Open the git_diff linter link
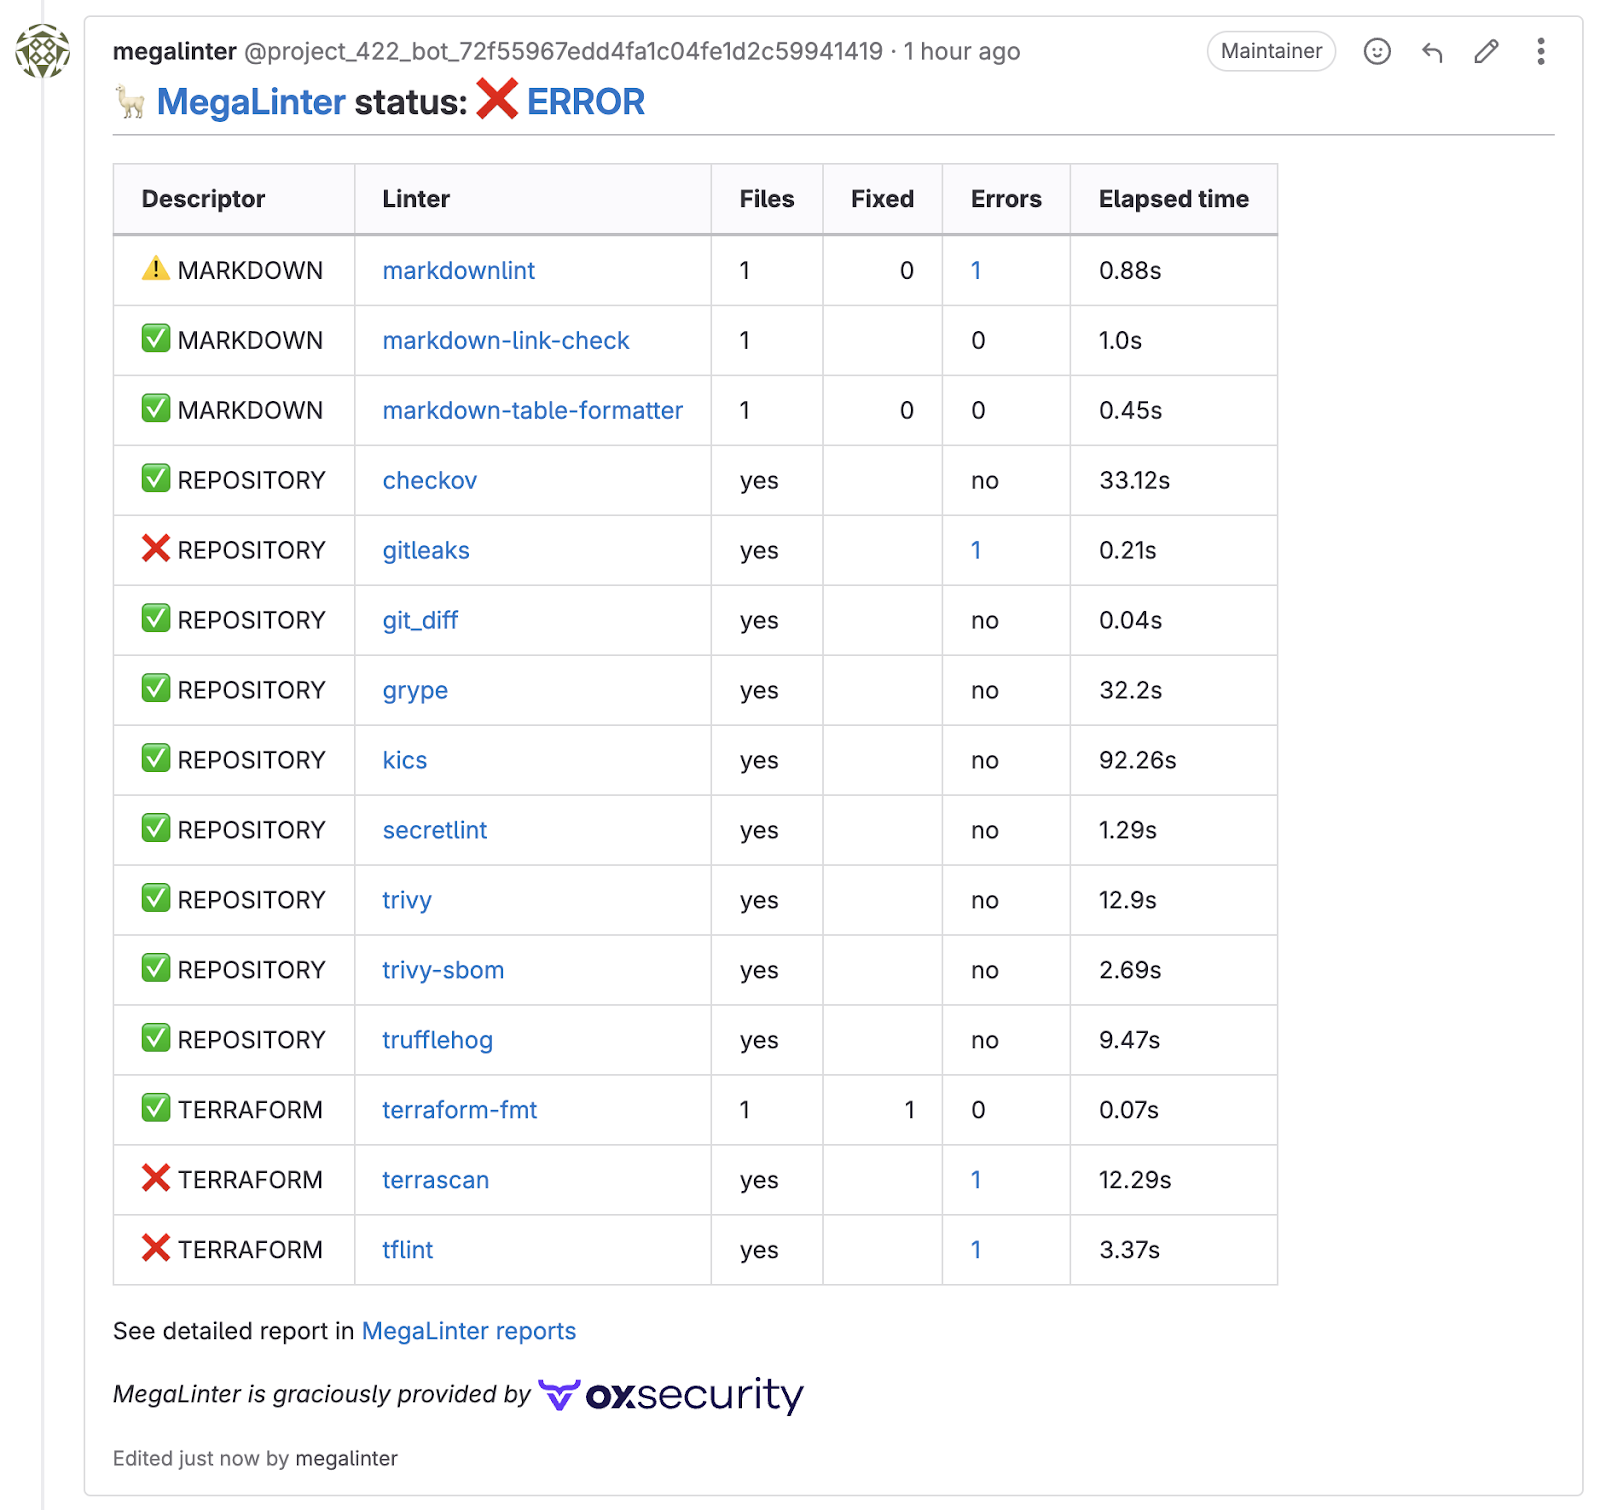Image resolution: width=1600 pixels, height=1510 pixels. pyautogui.click(x=420, y=620)
